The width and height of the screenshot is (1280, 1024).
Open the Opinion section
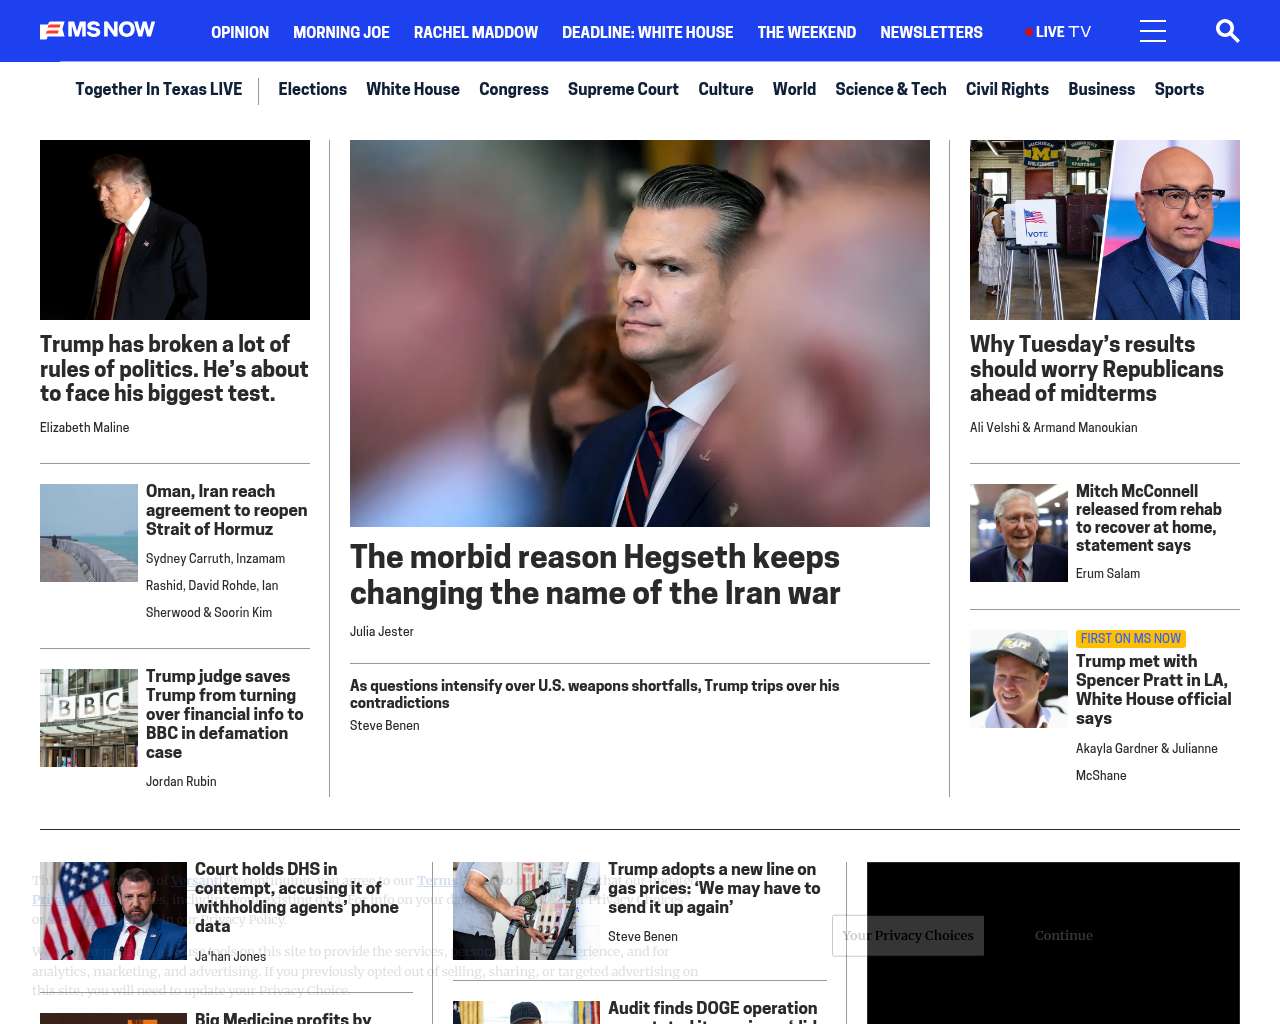(x=240, y=32)
